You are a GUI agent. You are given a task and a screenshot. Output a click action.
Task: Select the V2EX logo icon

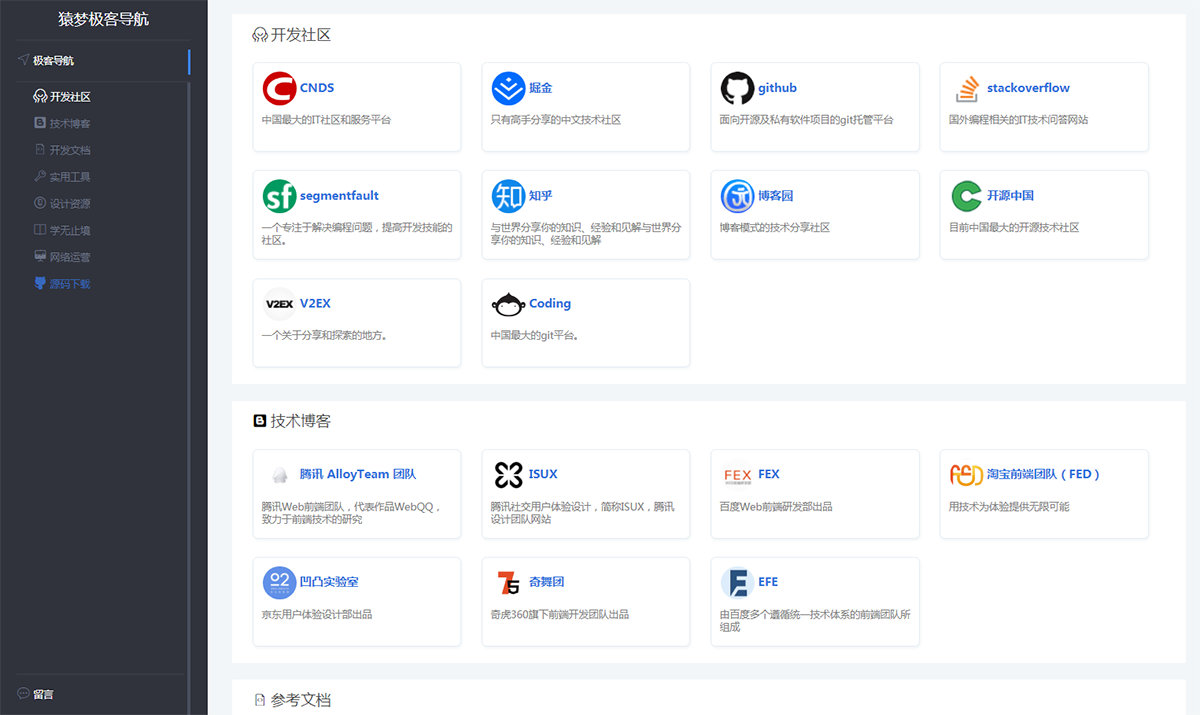click(x=279, y=304)
